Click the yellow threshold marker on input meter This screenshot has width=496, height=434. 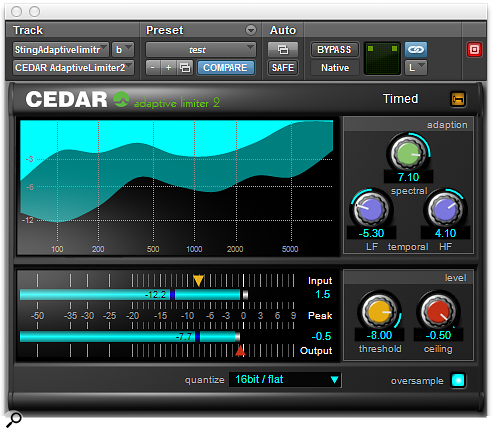(x=198, y=280)
